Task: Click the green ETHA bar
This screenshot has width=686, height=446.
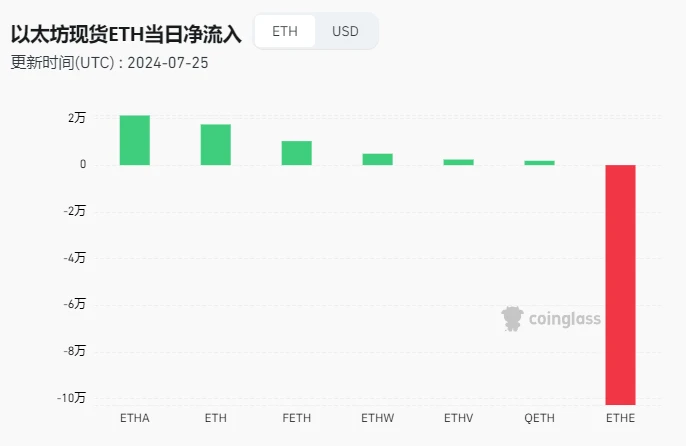Action: (x=135, y=140)
